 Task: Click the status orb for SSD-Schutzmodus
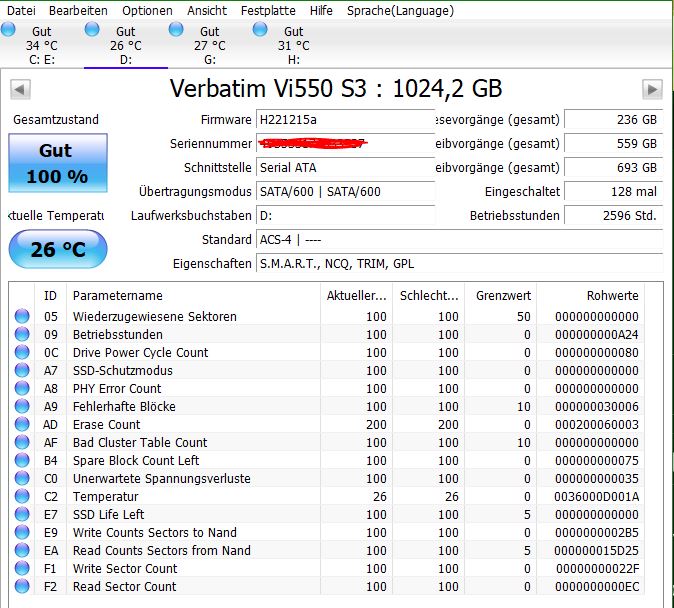click(x=22, y=370)
